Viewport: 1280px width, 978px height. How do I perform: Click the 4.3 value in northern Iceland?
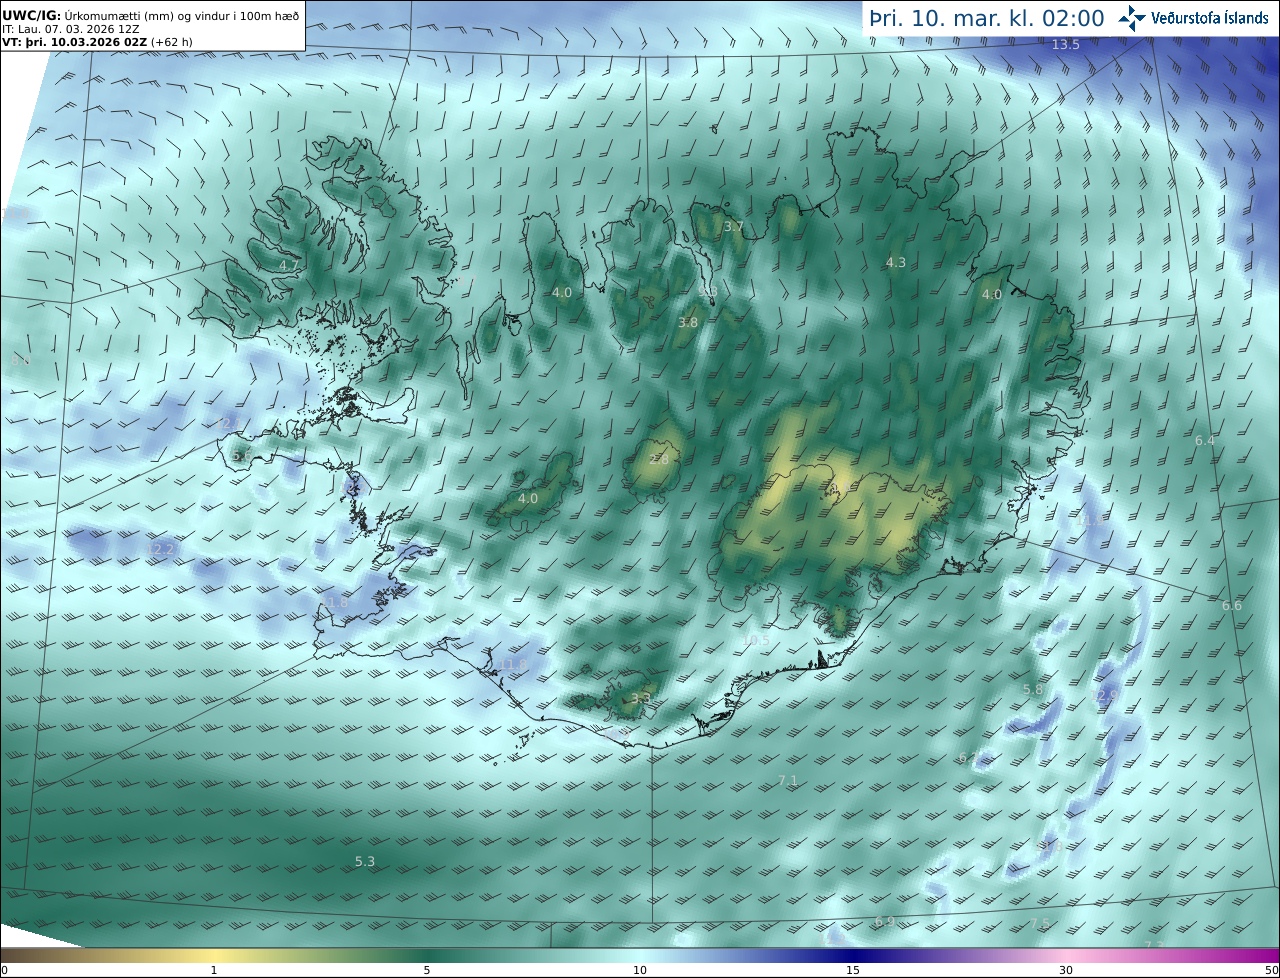[x=896, y=263]
